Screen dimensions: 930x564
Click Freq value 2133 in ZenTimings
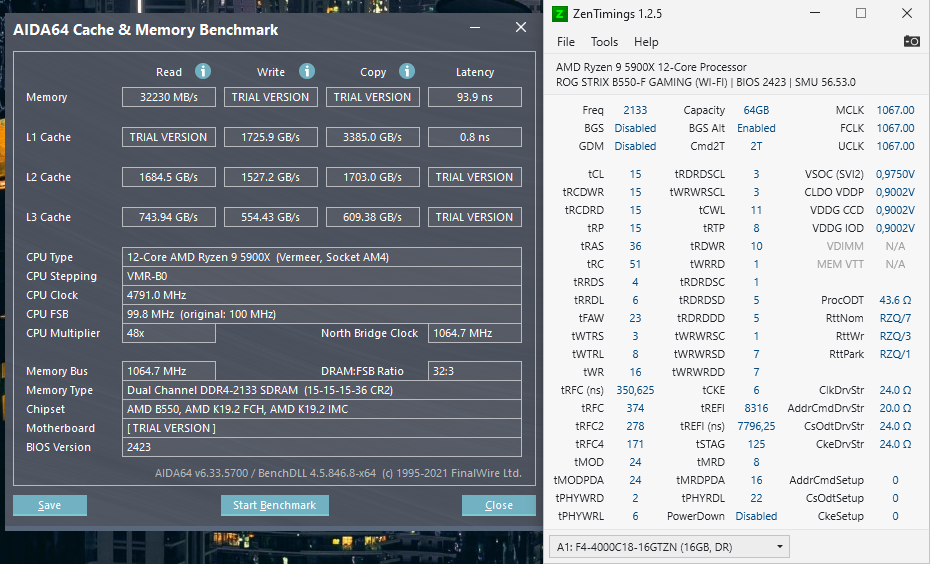(x=635, y=110)
